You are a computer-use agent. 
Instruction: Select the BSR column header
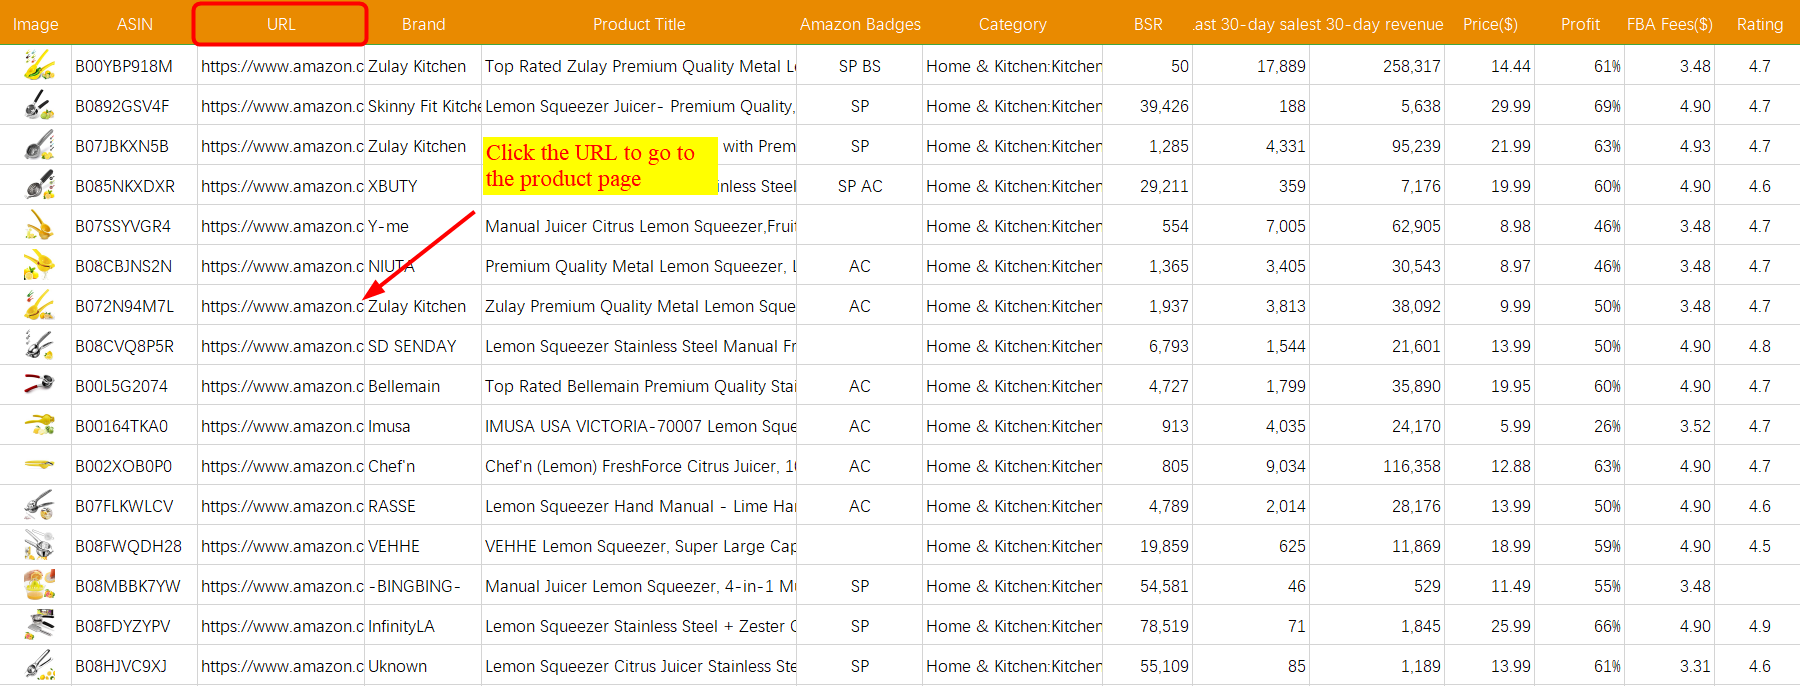click(x=1148, y=24)
